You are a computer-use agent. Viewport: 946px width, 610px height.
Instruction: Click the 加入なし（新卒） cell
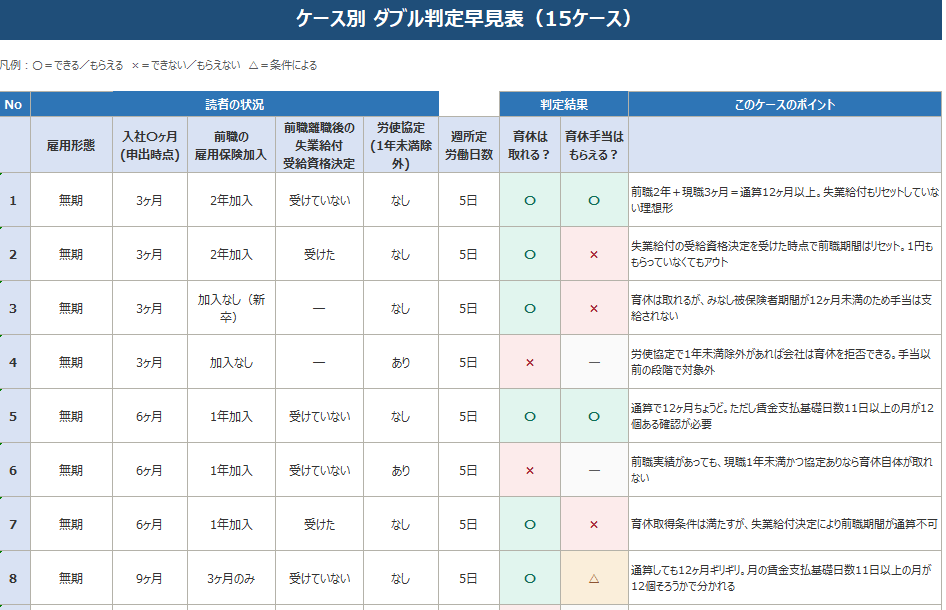coord(231,308)
